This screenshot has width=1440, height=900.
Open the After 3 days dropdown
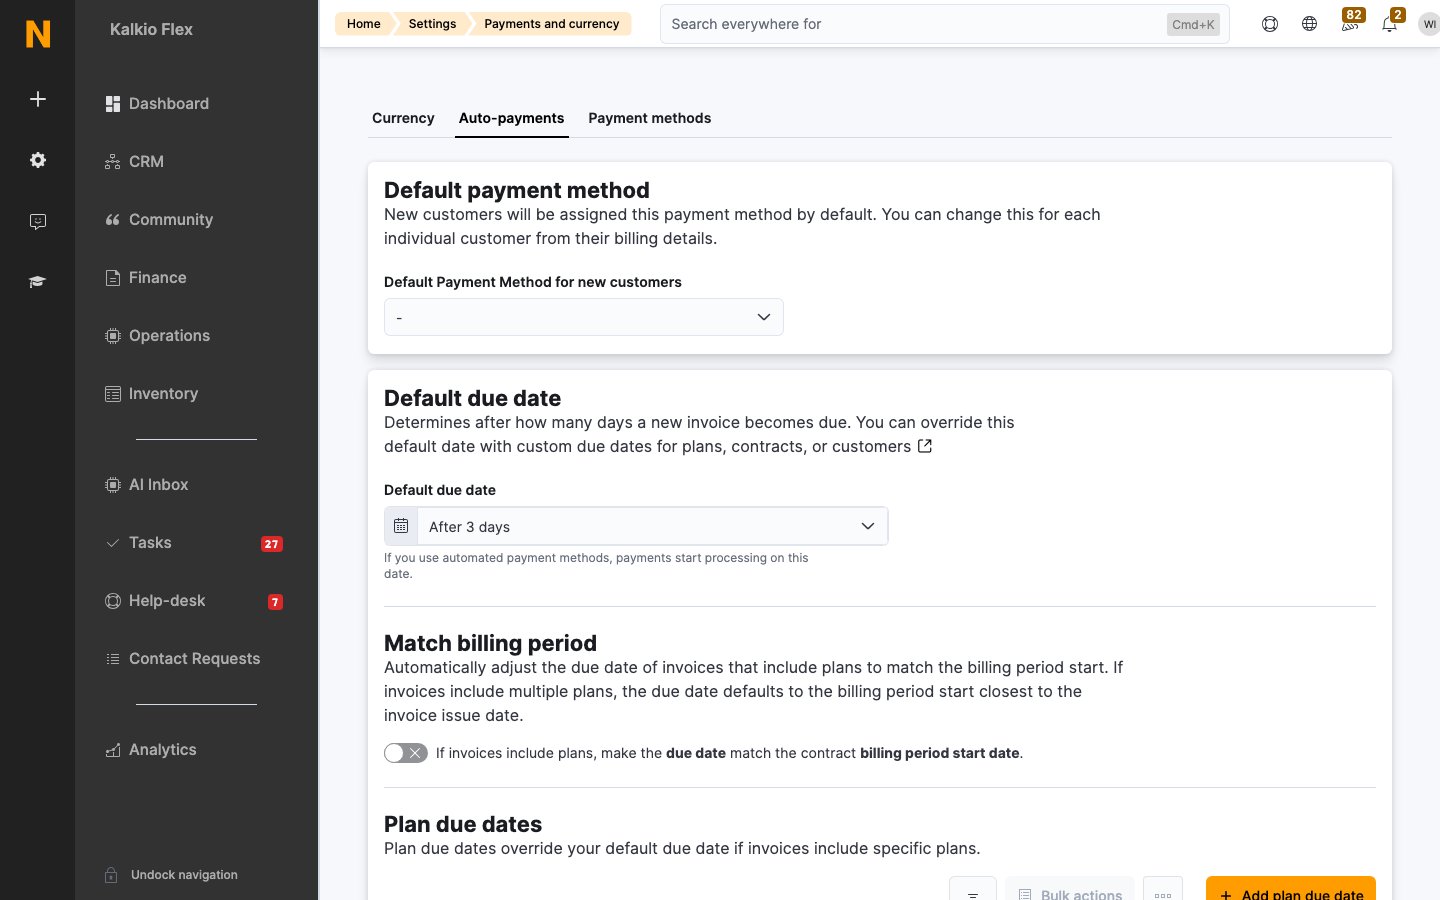(652, 526)
